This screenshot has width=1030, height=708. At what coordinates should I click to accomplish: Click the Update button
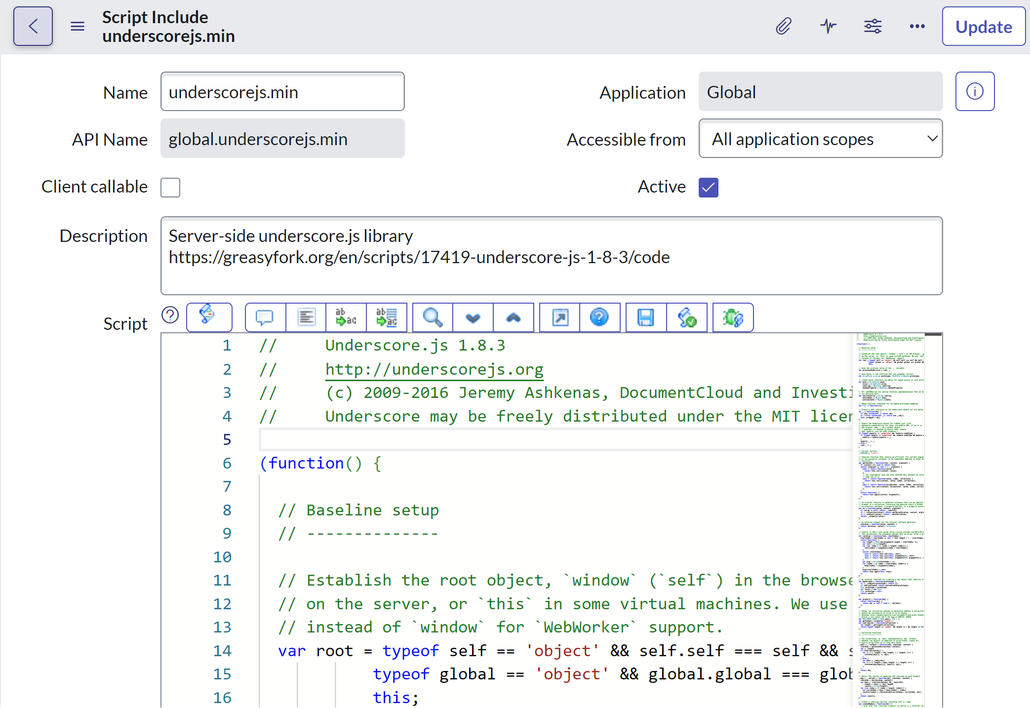click(x=983, y=27)
